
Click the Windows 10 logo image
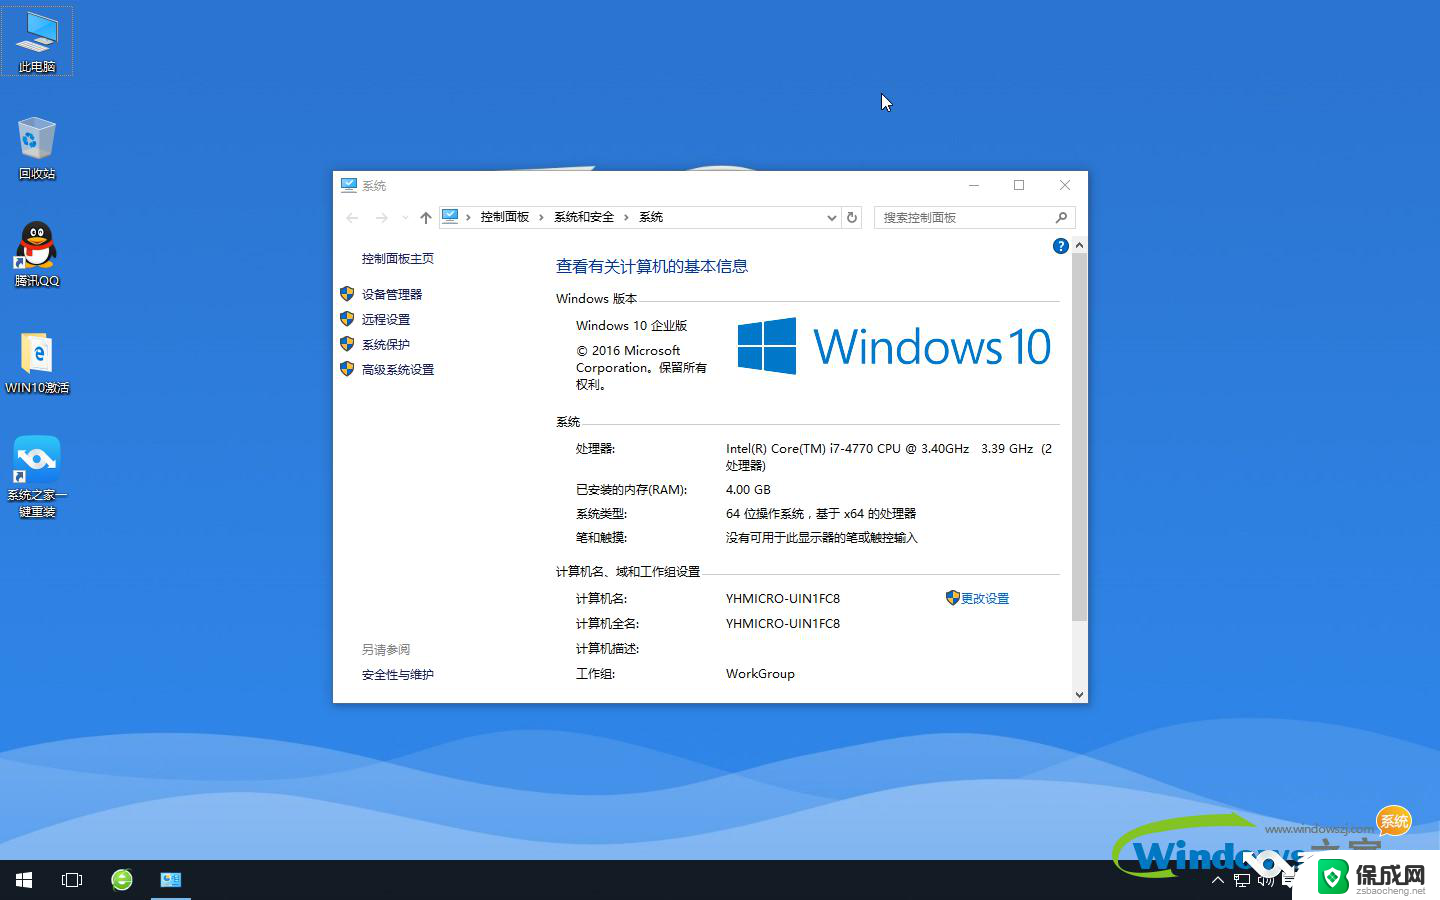tap(894, 347)
